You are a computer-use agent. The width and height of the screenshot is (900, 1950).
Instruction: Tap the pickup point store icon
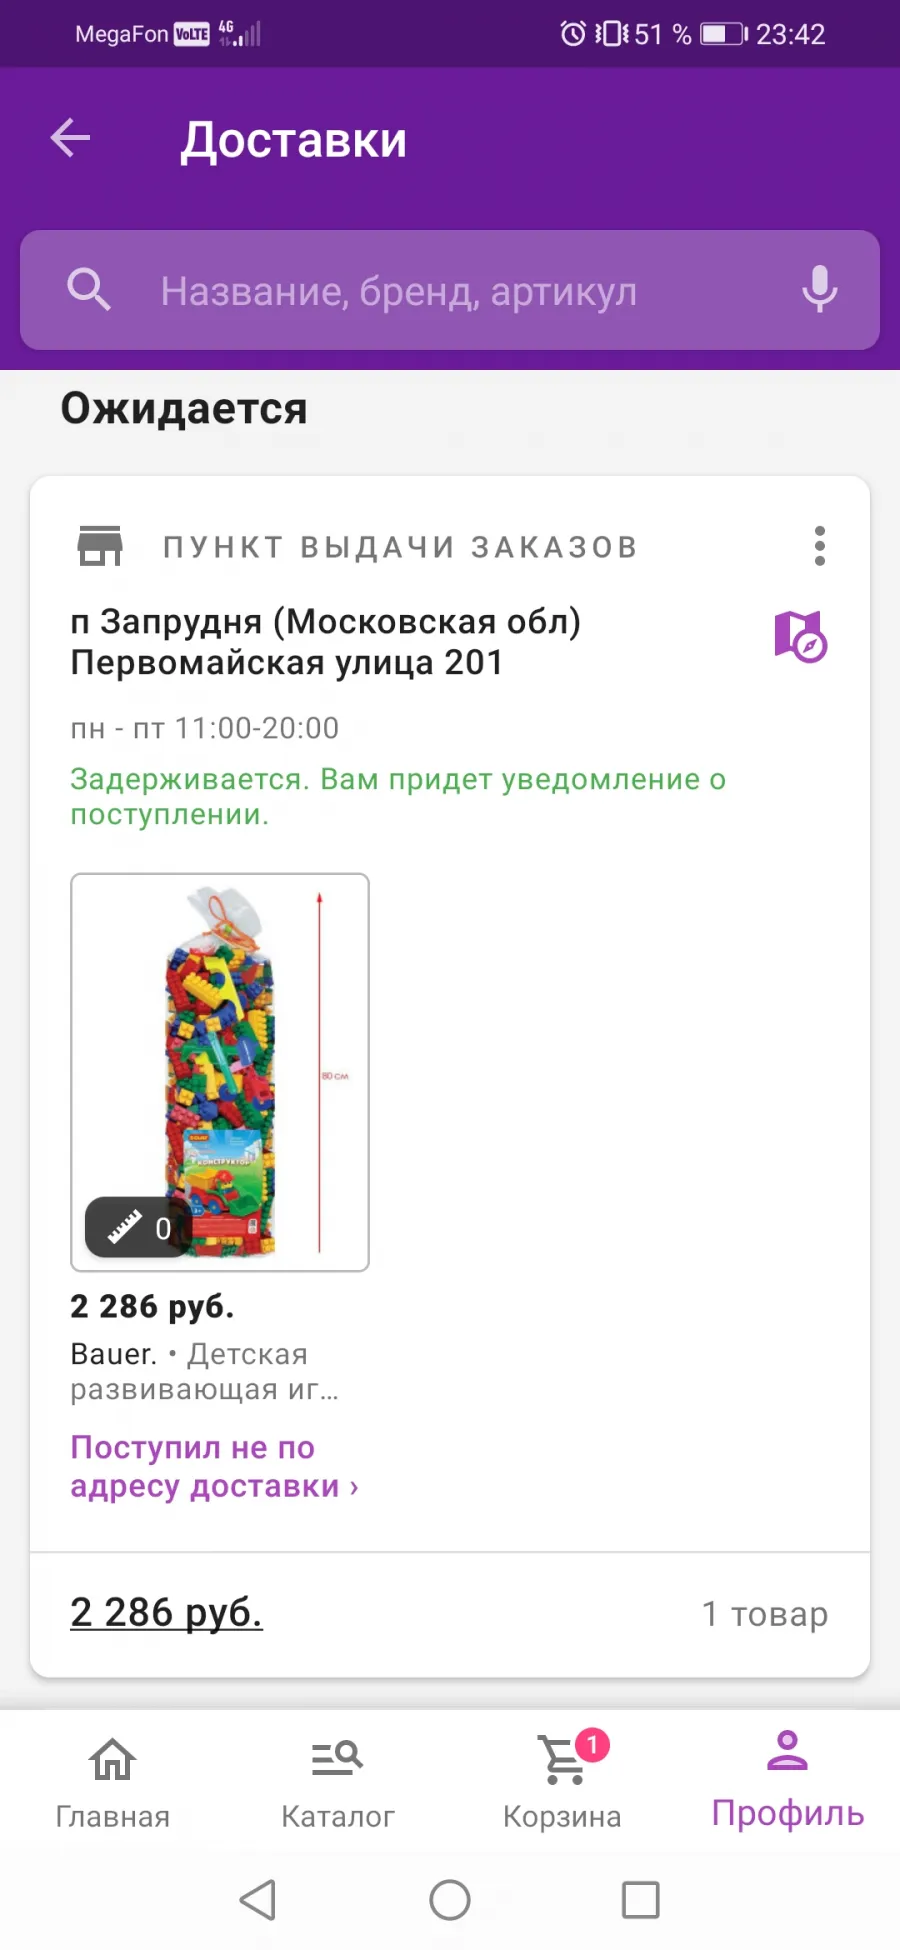(100, 546)
